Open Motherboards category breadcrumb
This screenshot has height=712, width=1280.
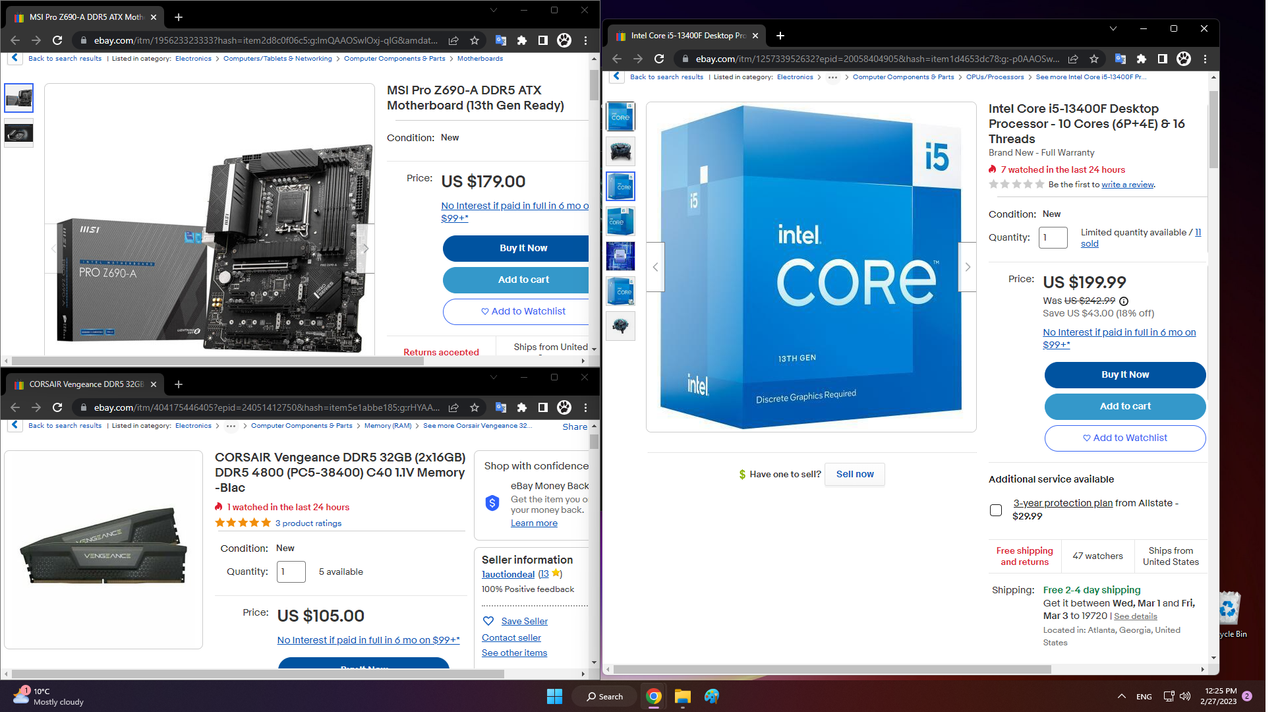pyautogui.click(x=480, y=59)
